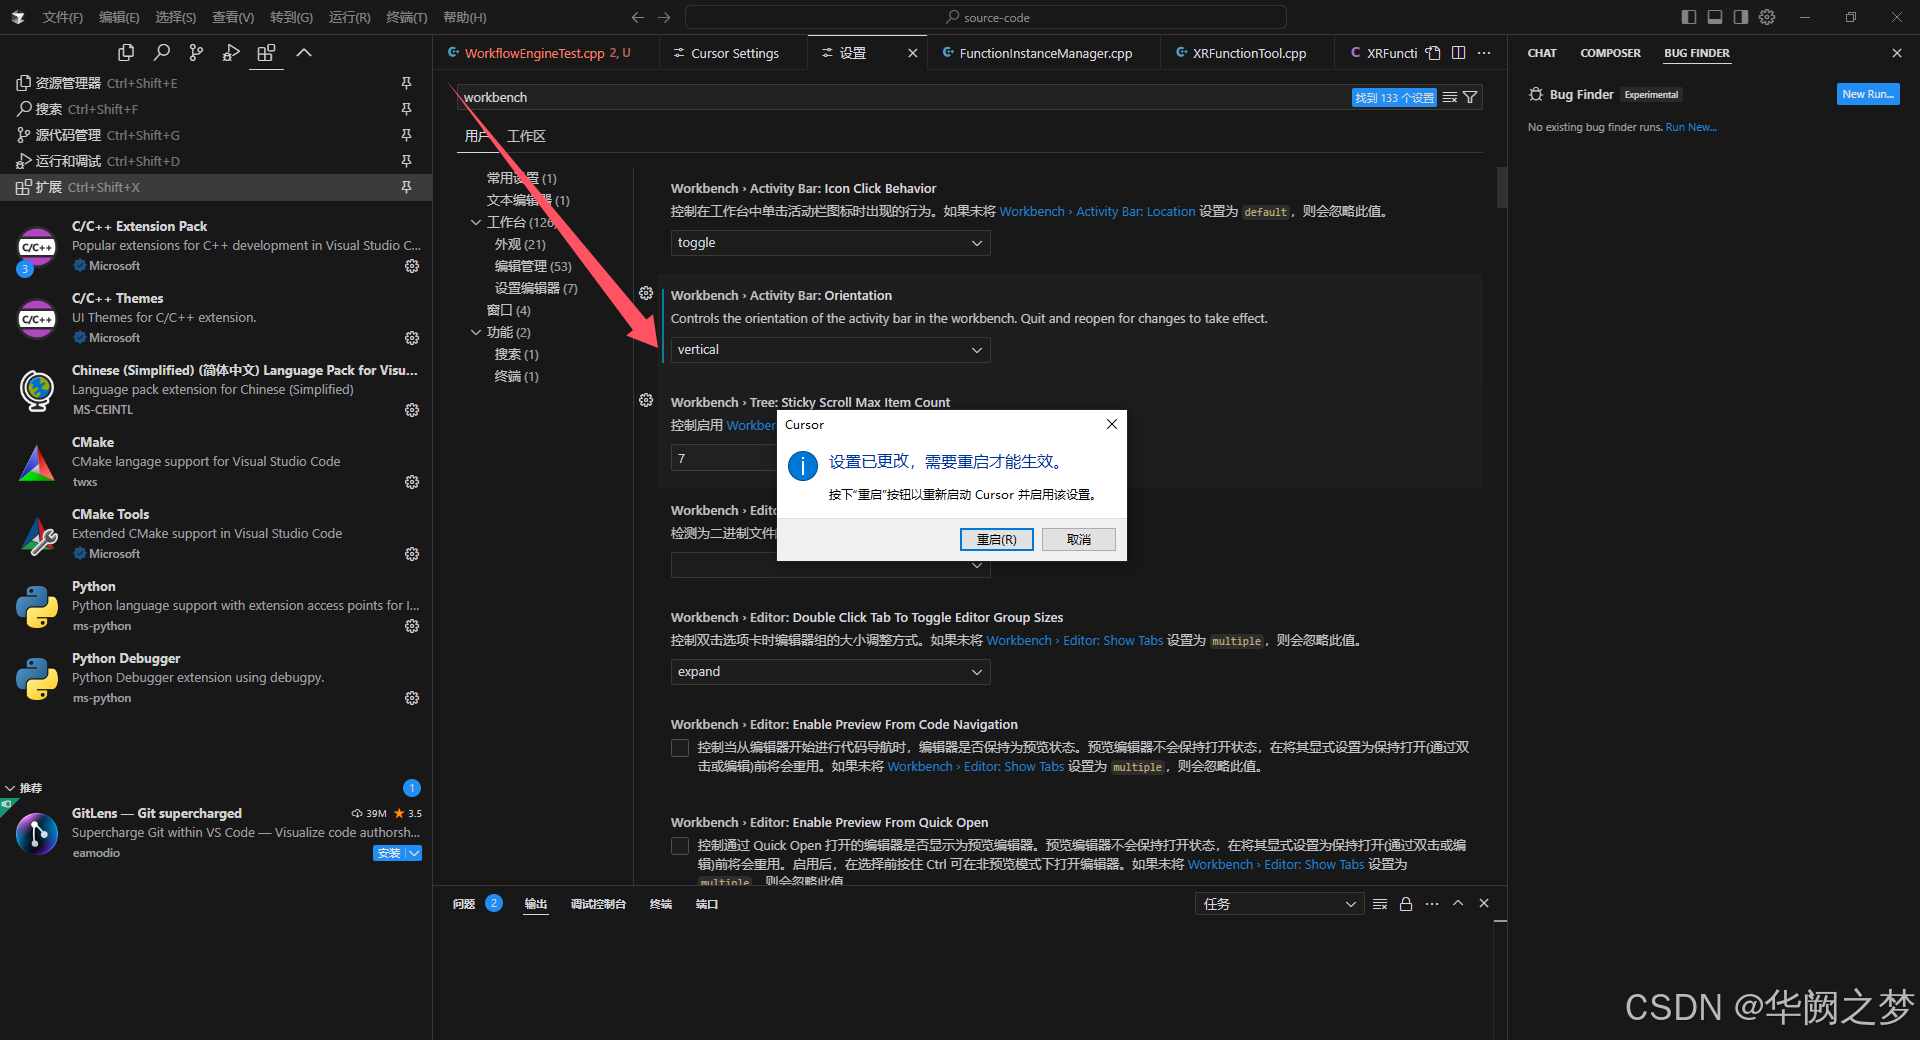1920x1040 pixels.
Task: Open the title bar settings gear
Action: [1767, 17]
